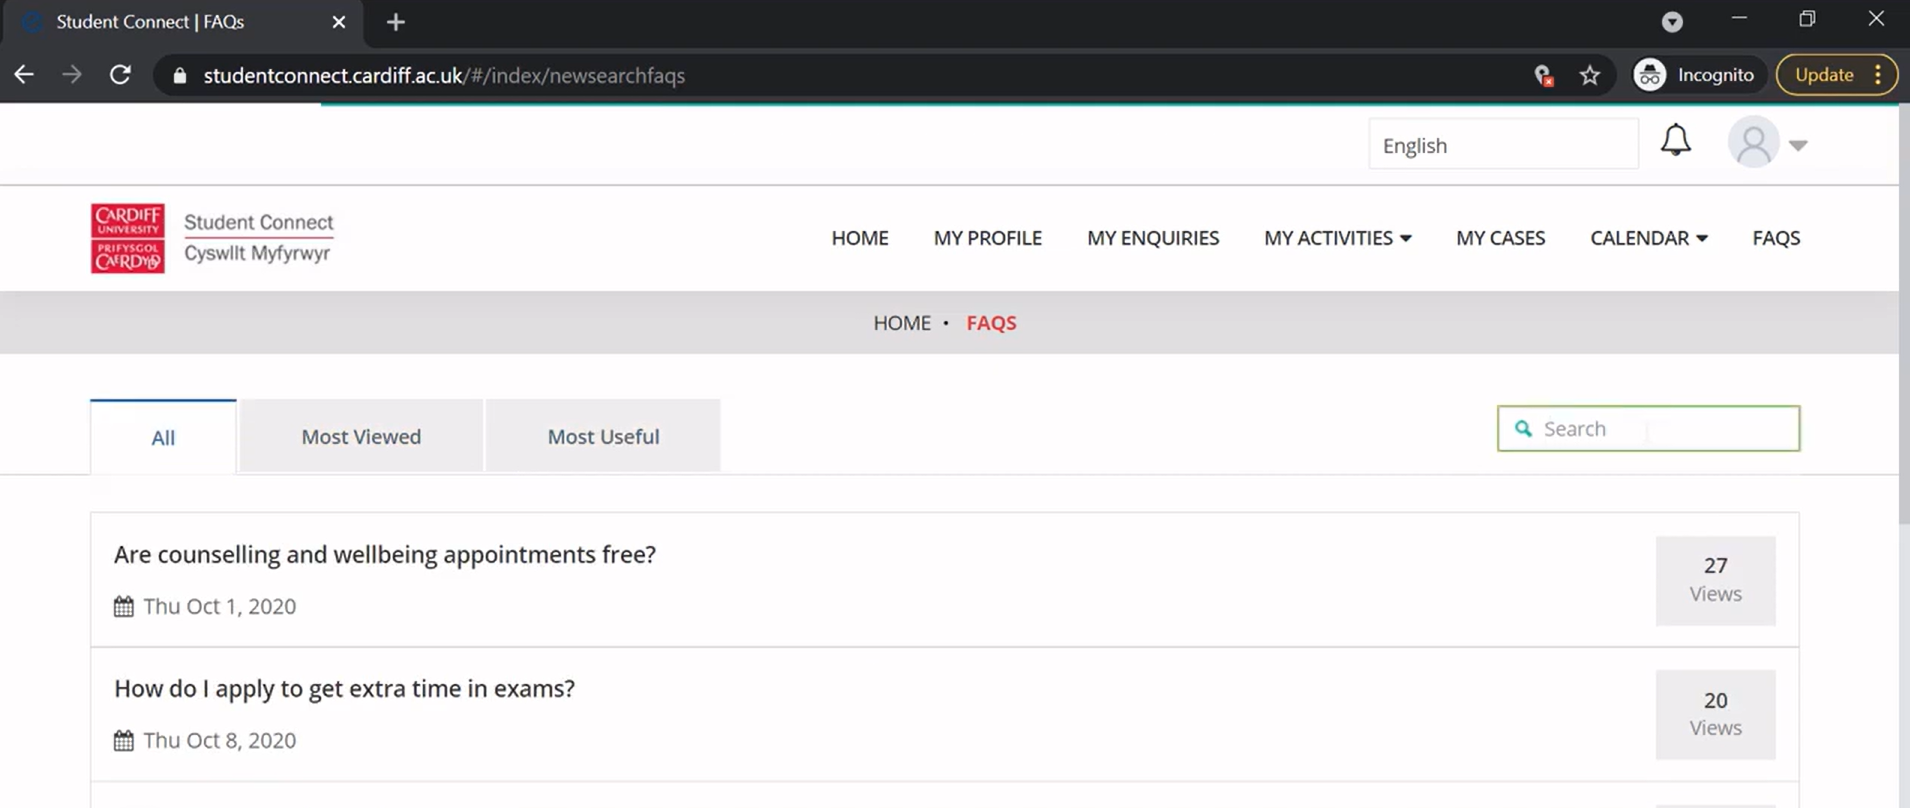1910x808 pixels.
Task: Open a new browser tab
Action: [396, 22]
